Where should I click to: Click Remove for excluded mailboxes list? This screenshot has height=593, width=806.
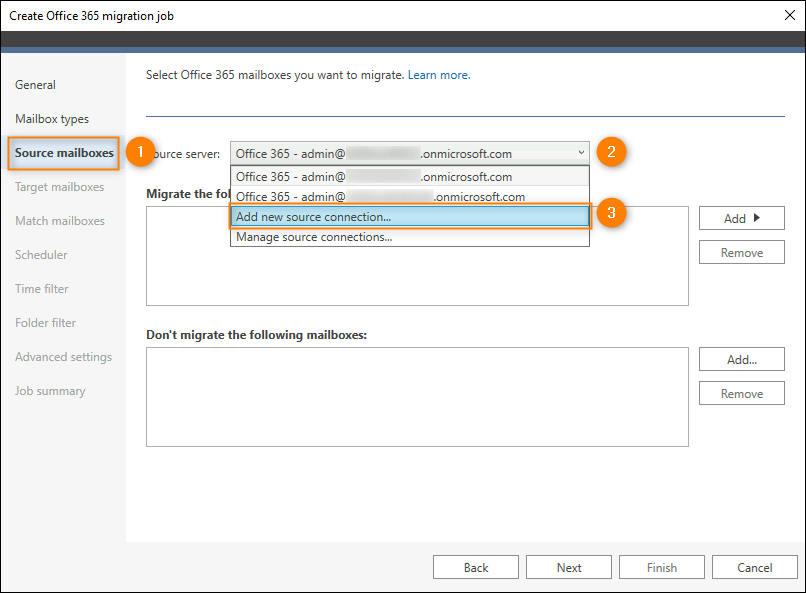(741, 393)
